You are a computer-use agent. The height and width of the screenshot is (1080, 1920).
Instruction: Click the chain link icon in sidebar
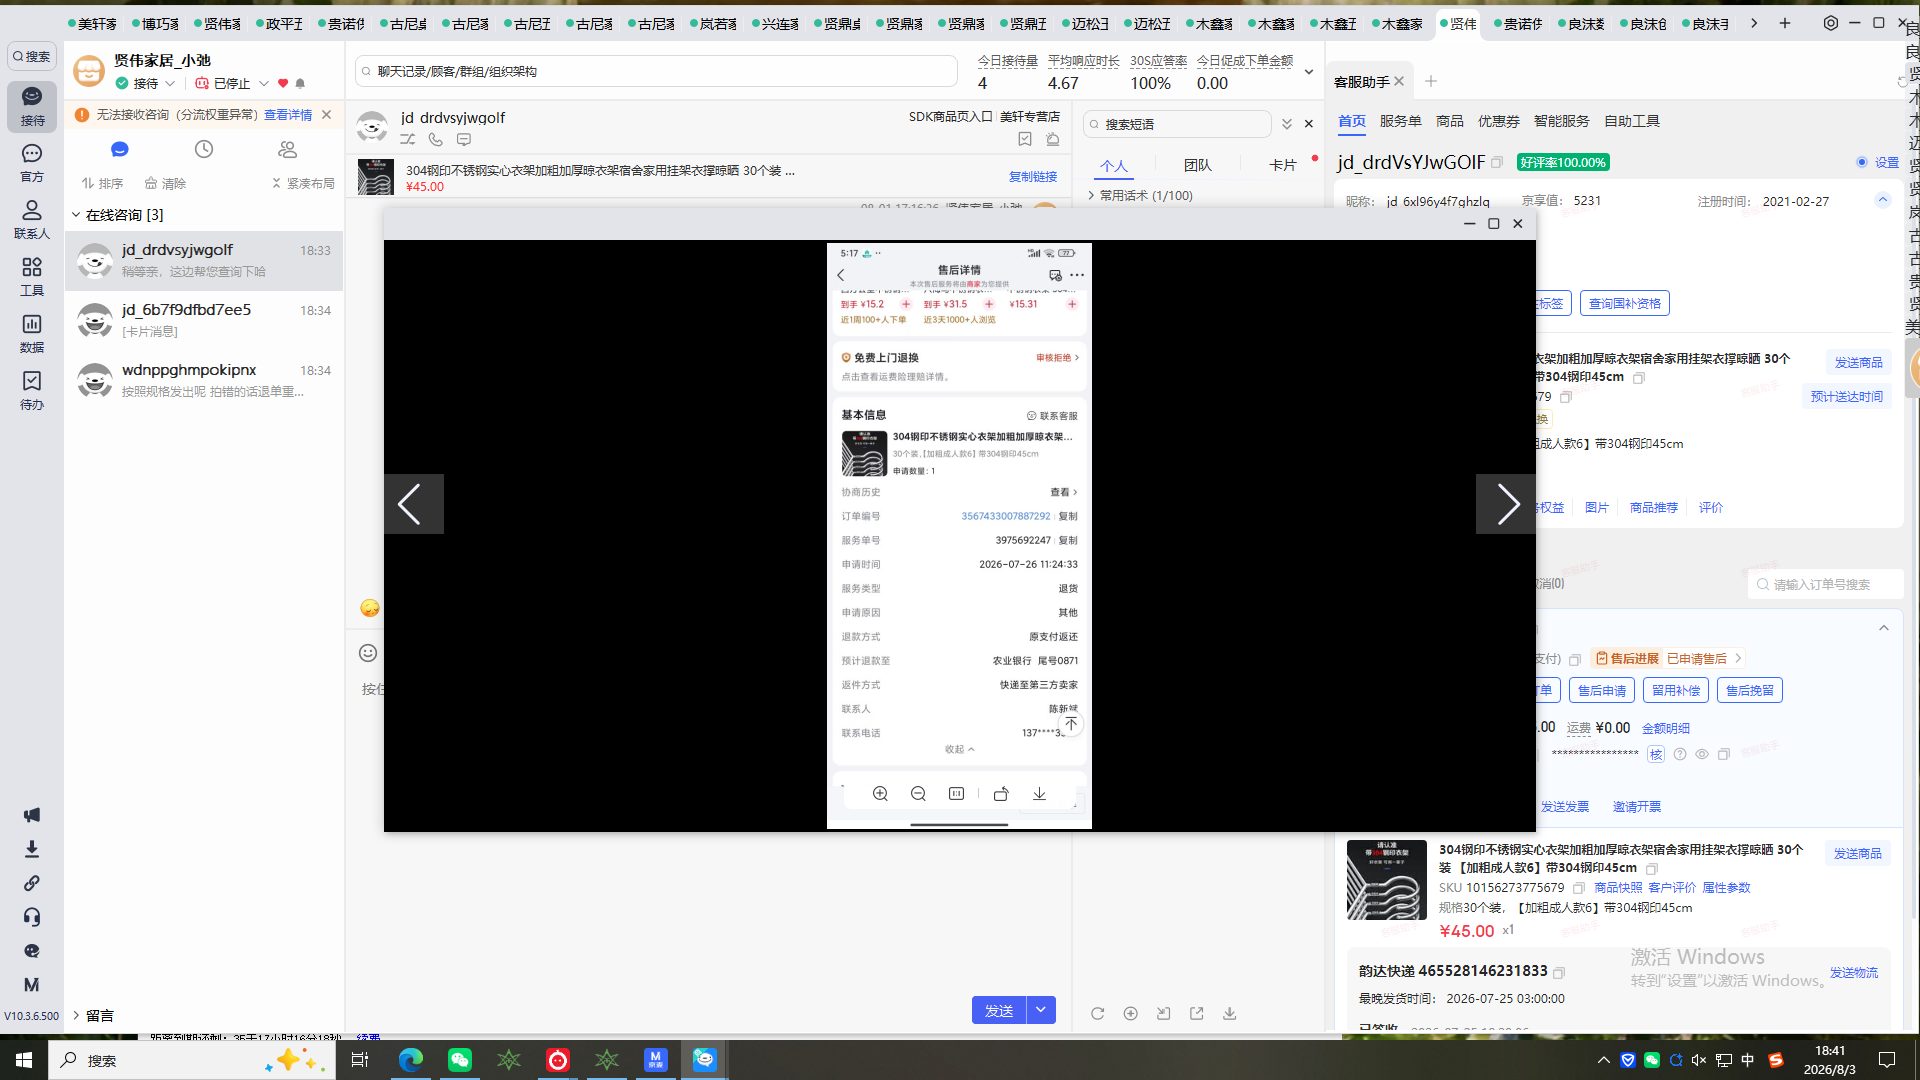[x=32, y=883]
